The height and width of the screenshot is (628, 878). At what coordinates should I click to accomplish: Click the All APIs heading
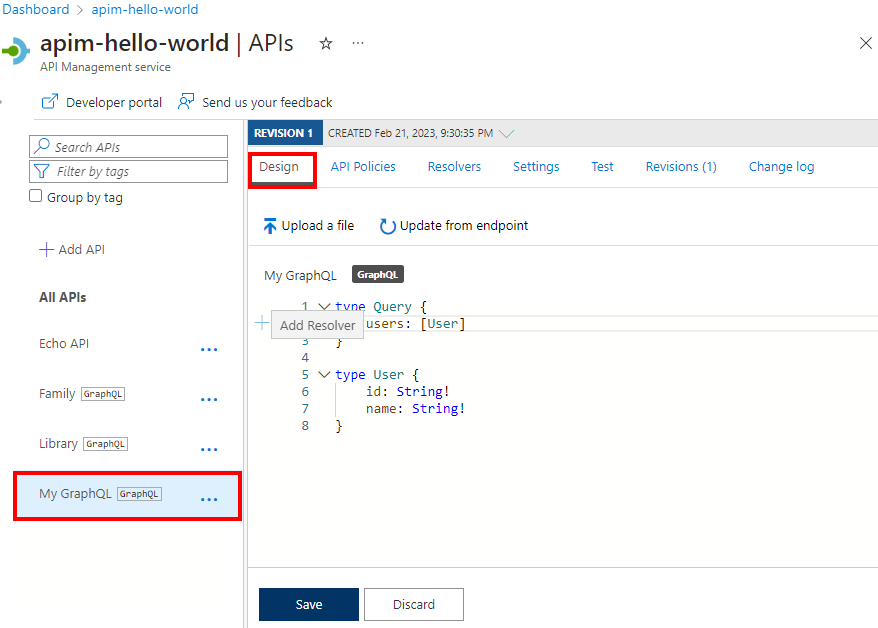pyautogui.click(x=63, y=297)
